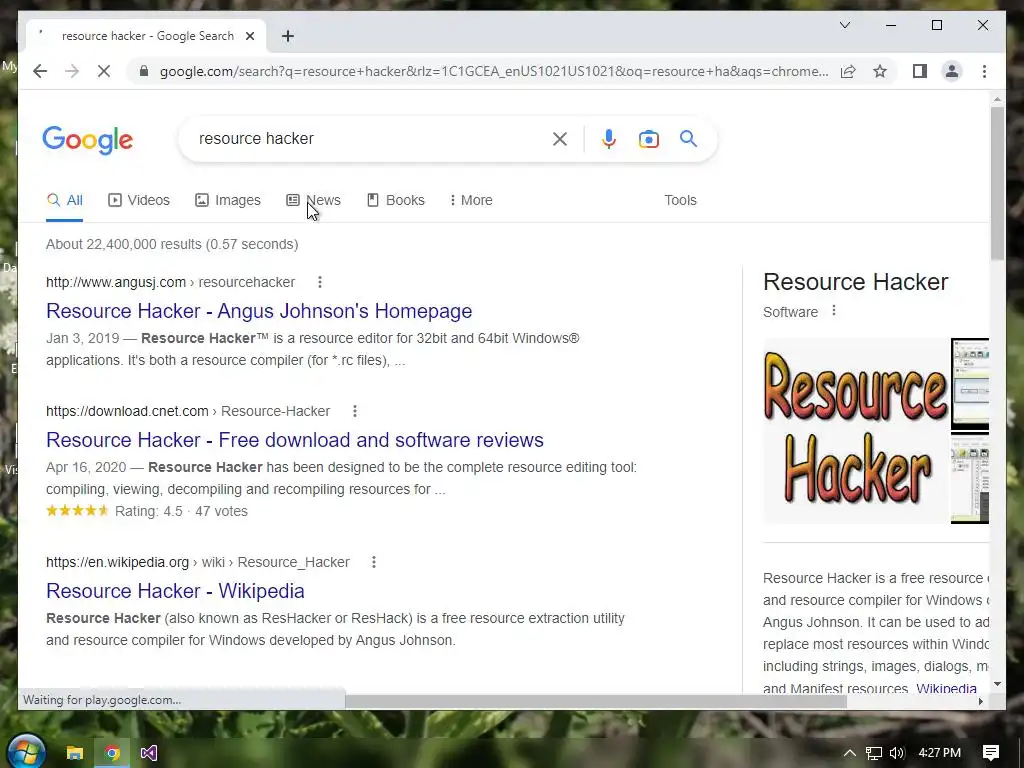Click the http://www.angusj.com URL text
Screen dimensions: 1024x768
coord(116,282)
